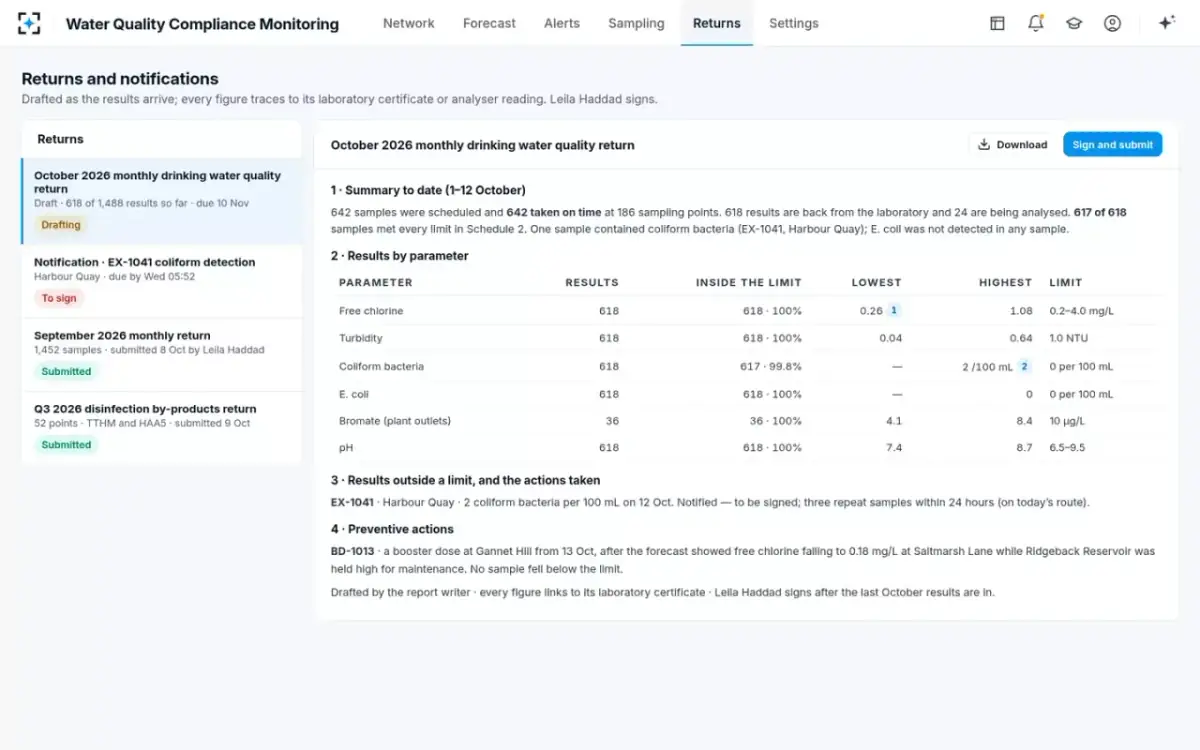This screenshot has height=750, width=1200.
Task: Click the 617 · 99.8% cell
Action: (771, 367)
